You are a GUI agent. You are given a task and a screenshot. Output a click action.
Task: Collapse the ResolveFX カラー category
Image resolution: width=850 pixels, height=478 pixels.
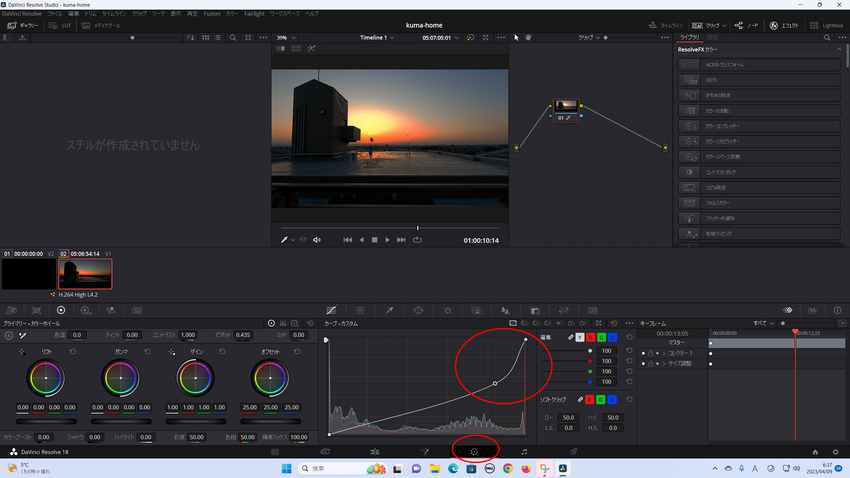pos(839,49)
